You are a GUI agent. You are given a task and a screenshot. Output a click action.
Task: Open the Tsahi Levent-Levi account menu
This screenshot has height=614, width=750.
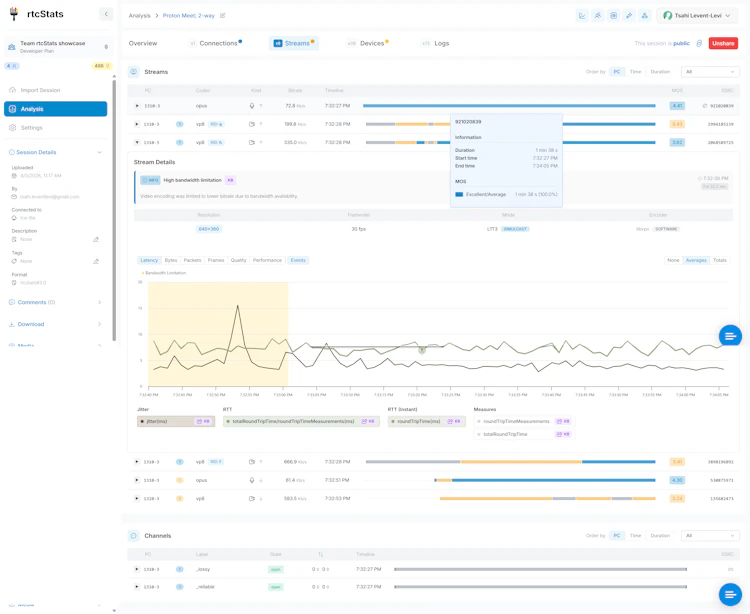[x=696, y=16]
